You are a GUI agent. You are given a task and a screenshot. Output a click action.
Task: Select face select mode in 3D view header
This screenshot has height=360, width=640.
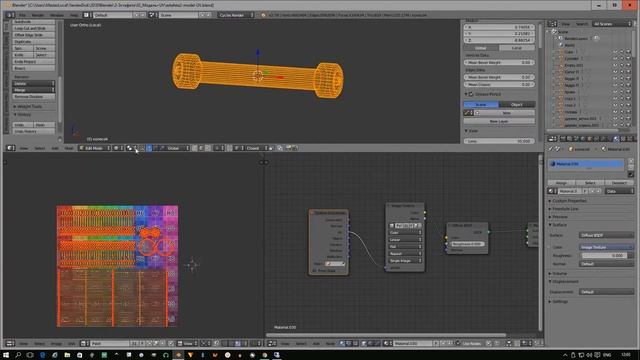[x=208, y=148]
